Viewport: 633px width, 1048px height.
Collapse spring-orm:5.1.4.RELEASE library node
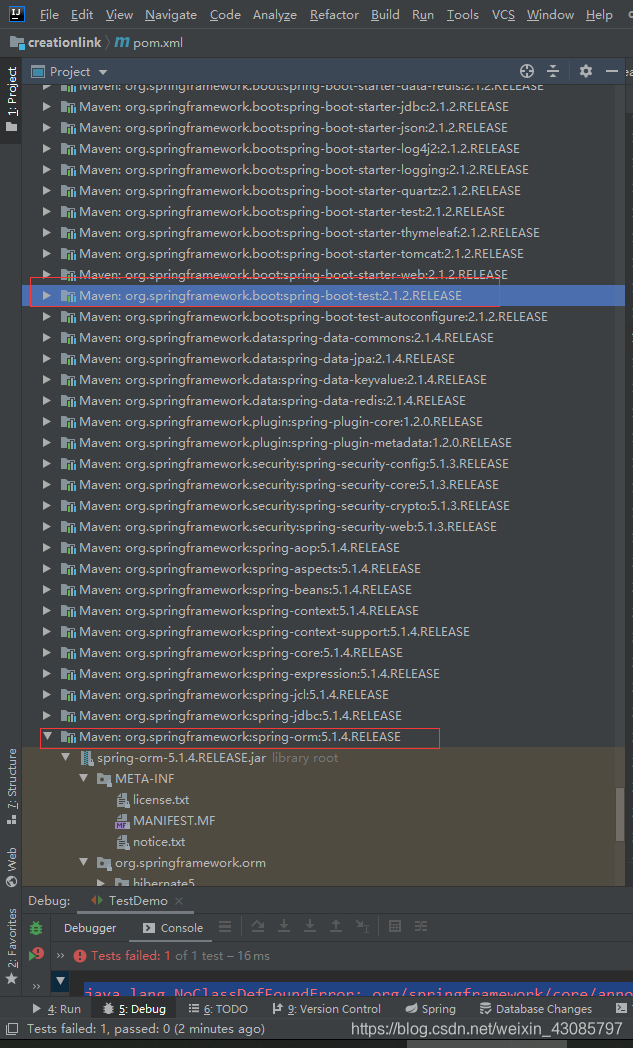click(x=47, y=737)
